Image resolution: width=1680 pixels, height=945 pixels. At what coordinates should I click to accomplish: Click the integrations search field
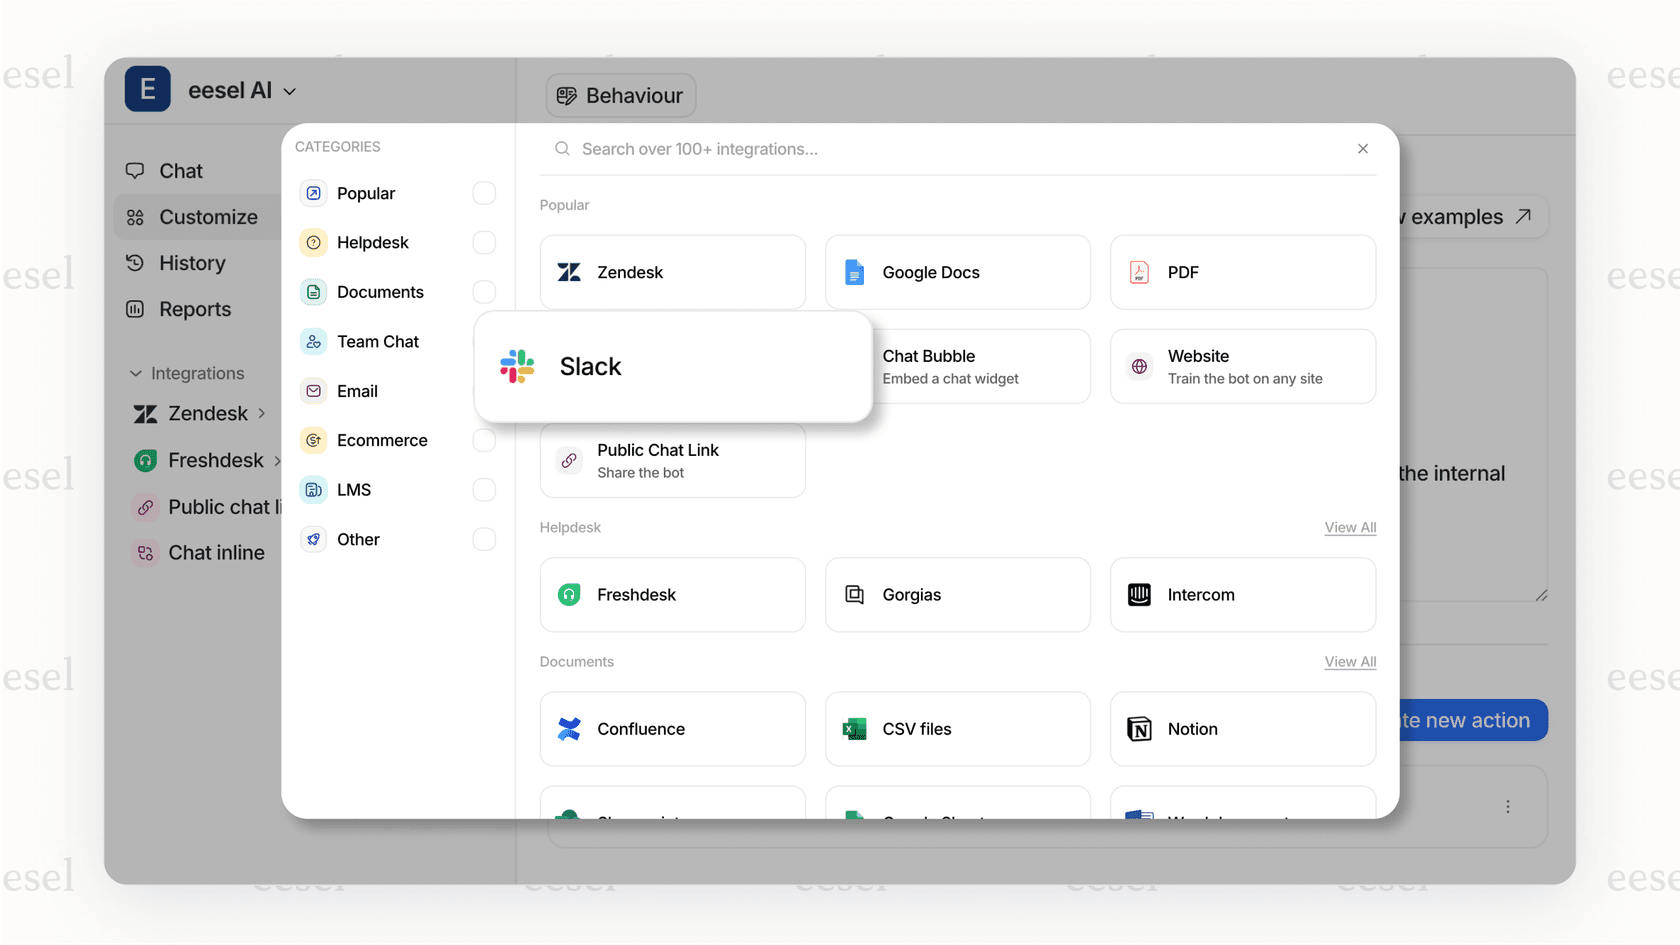click(900, 148)
